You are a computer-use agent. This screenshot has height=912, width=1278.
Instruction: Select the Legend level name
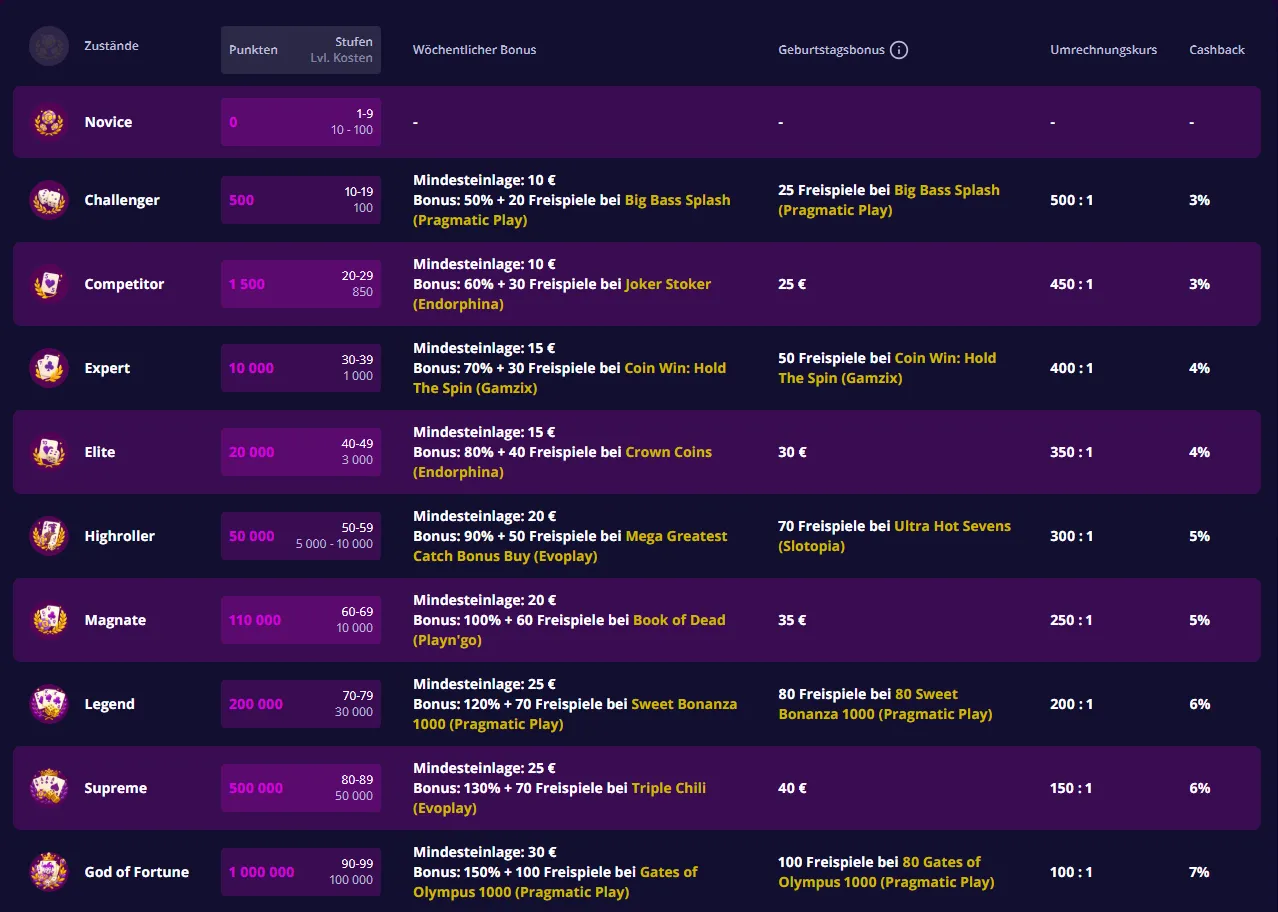coord(110,704)
